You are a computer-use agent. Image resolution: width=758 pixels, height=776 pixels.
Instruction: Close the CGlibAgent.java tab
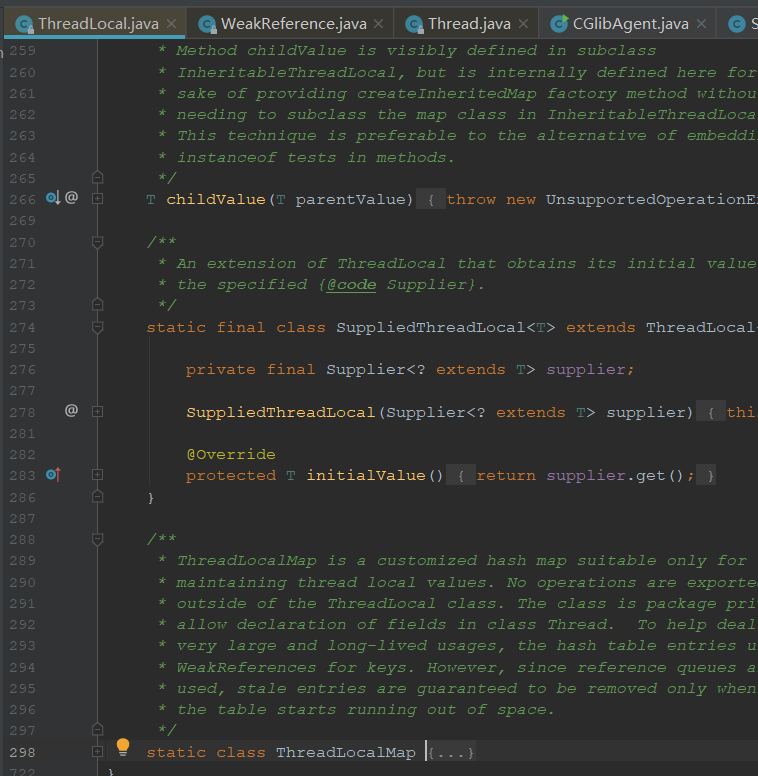point(702,24)
